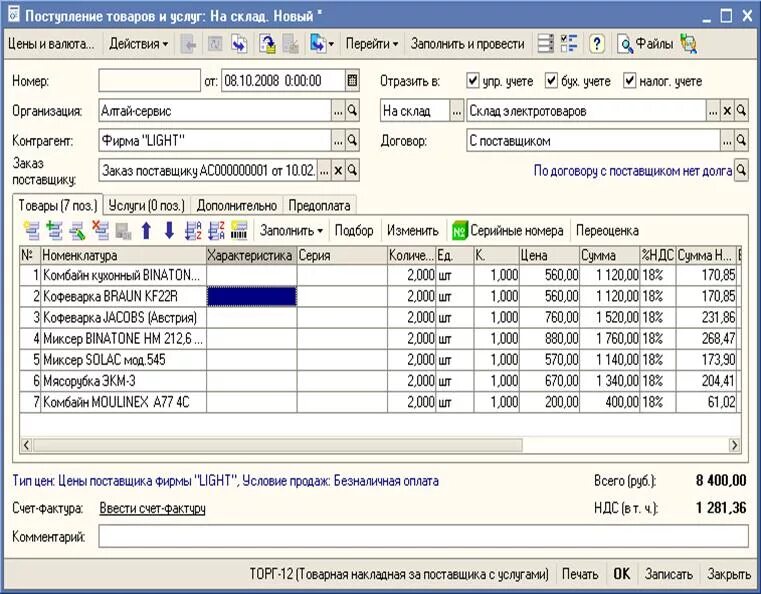Move the selected row up with blue arrow
761x594 pixels.
[x=146, y=231]
